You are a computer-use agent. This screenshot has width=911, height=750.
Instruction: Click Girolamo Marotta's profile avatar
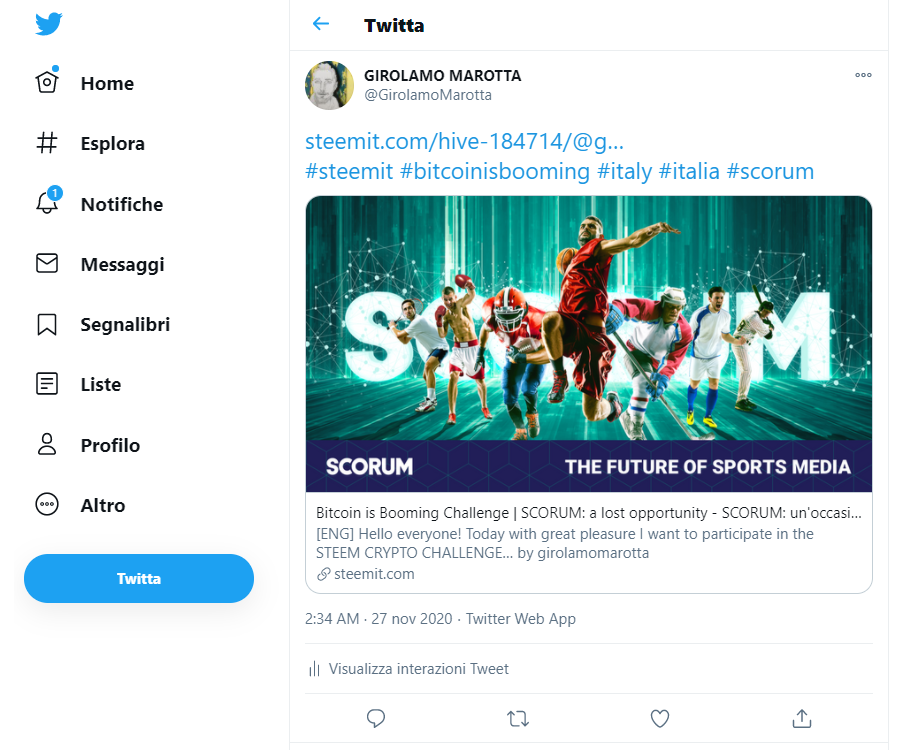[x=329, y=86]
